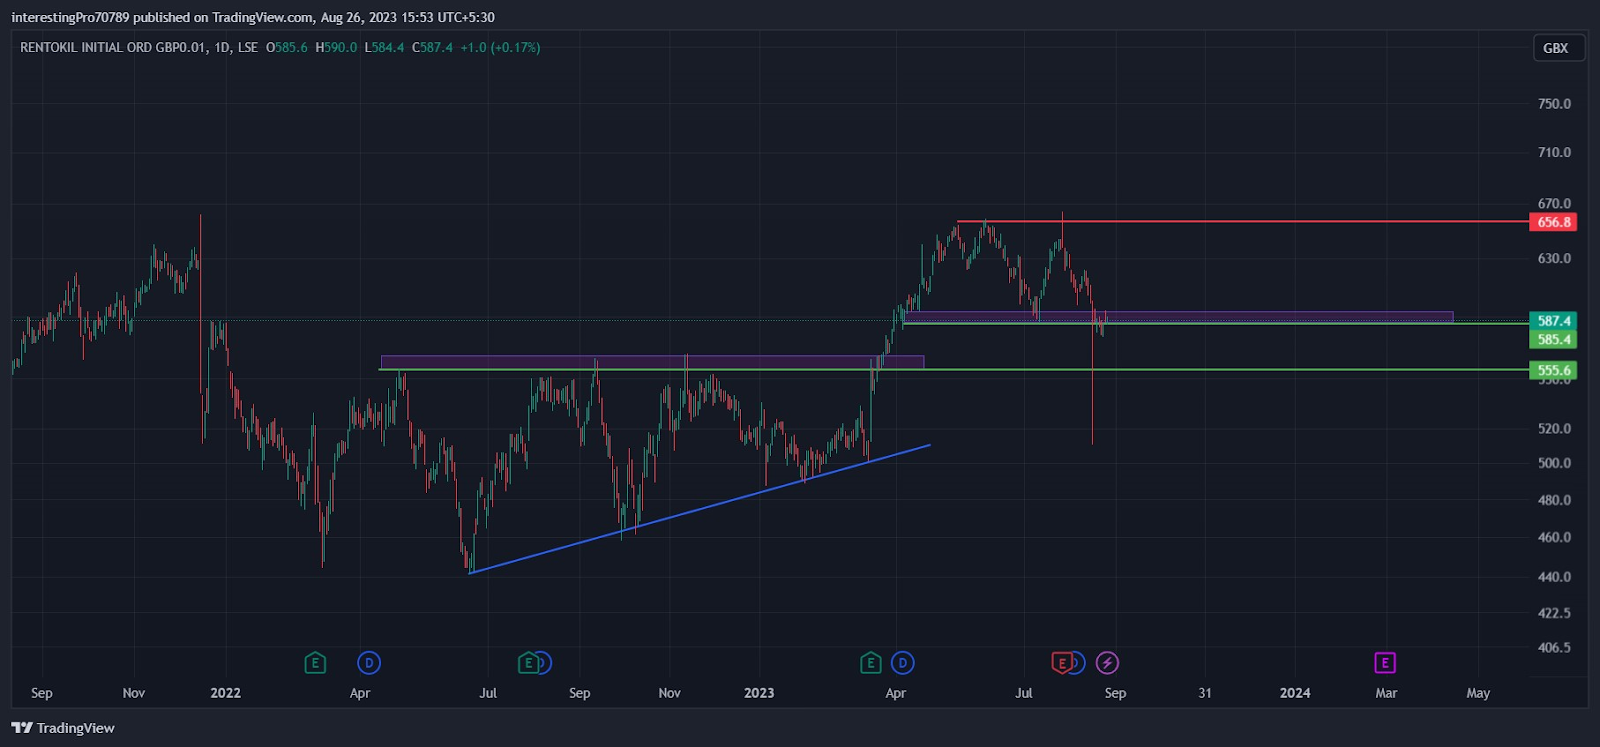Click the red 656.8 price label
1600x747 pixels.
click(x=1554, y=222)
